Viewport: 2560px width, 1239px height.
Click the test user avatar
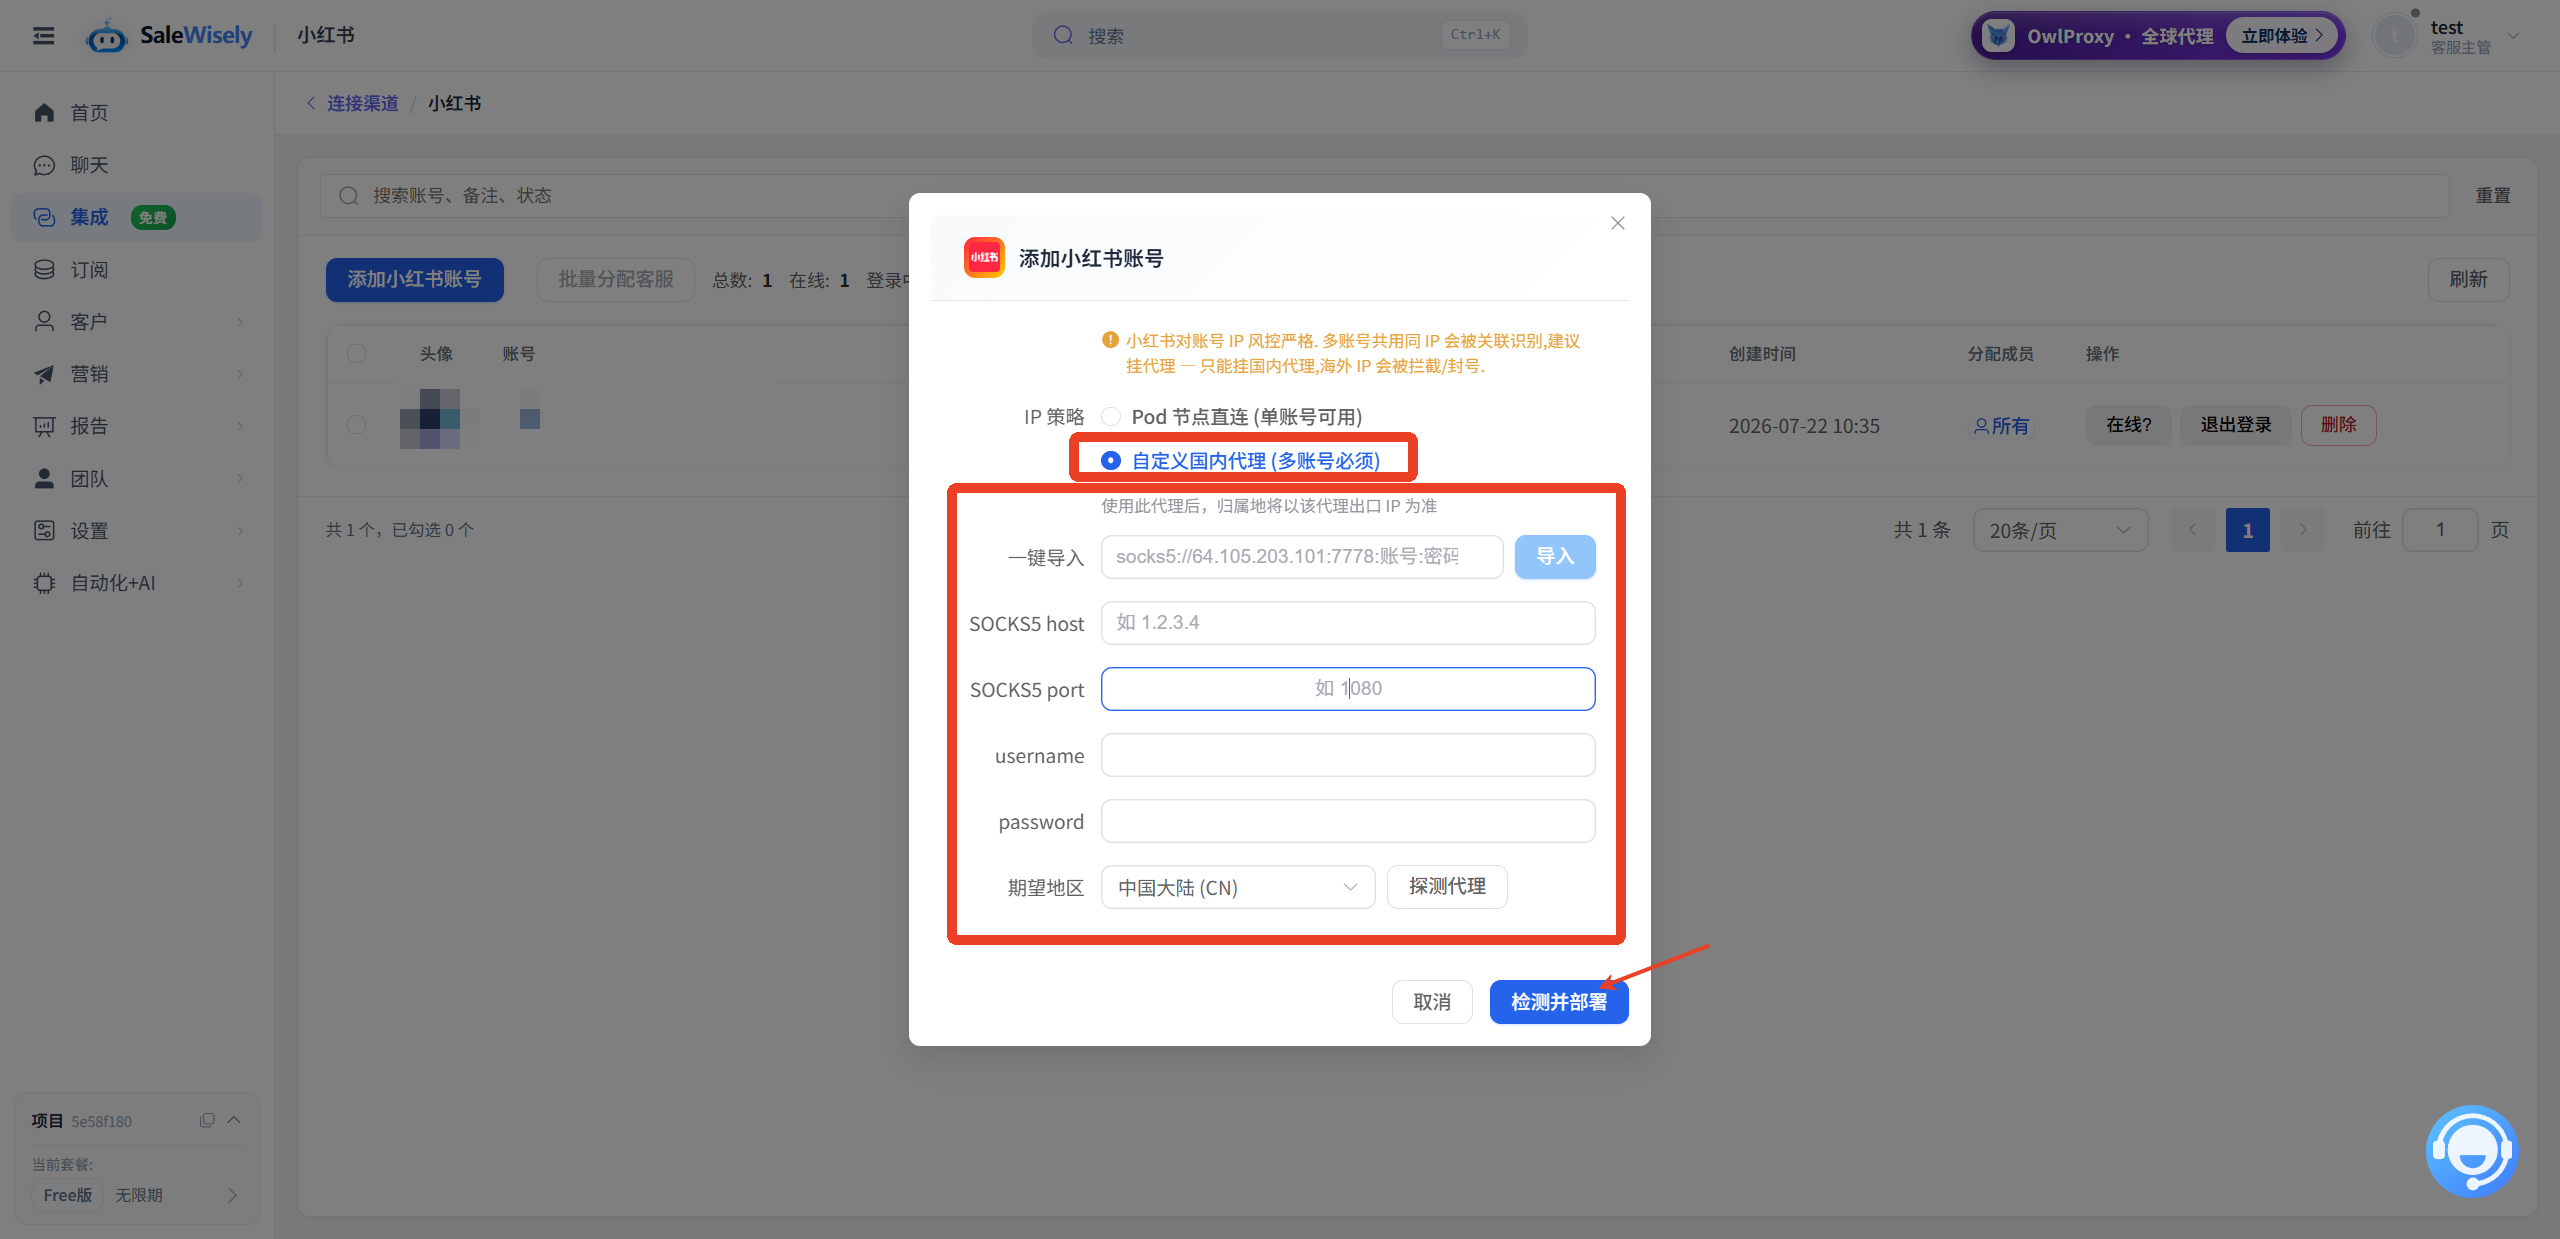2395,36
